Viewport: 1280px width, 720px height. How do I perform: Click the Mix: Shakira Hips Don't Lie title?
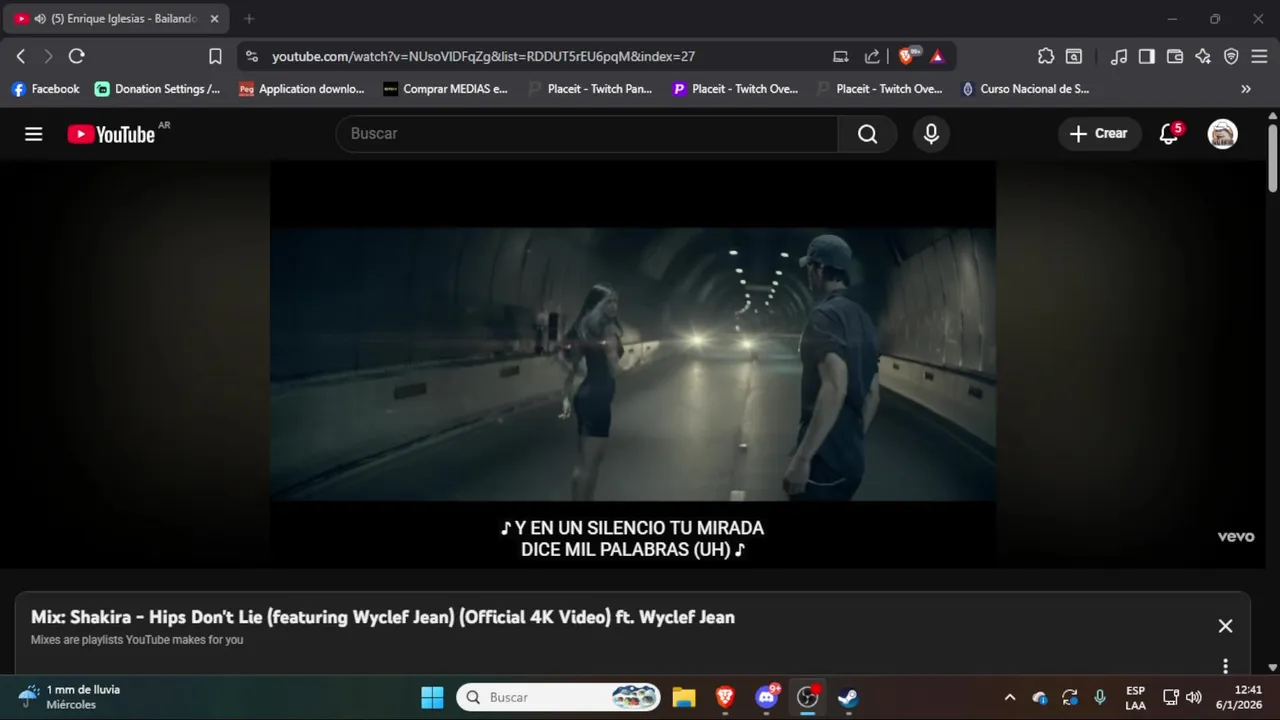383,617
